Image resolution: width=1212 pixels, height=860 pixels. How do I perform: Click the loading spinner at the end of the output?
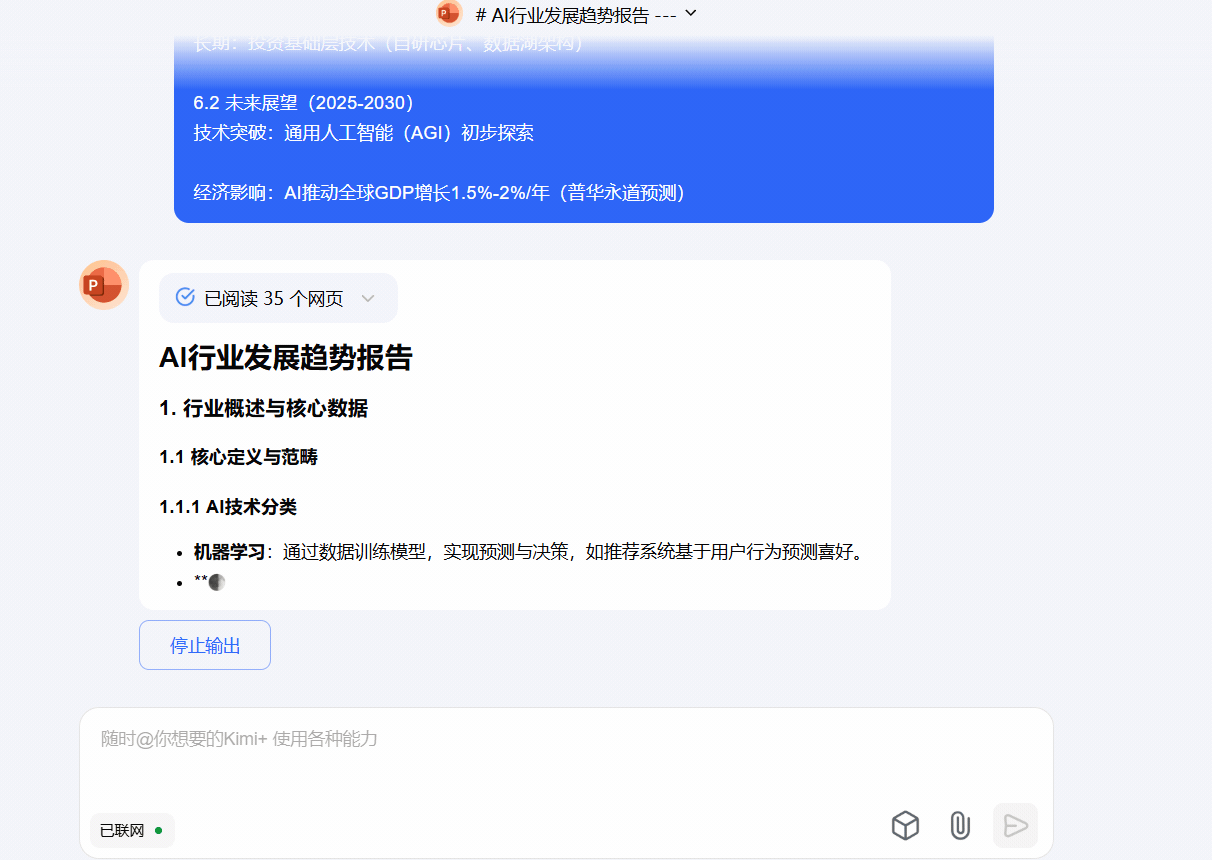216,582
